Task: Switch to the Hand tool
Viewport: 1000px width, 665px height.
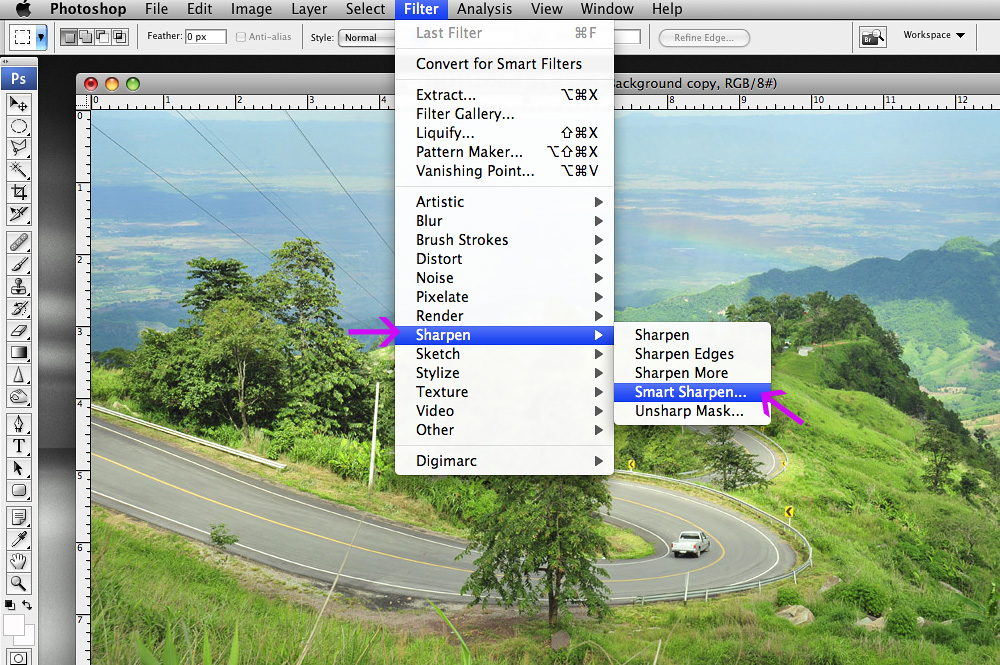Action: pyautogui.click(x=19, y=561)
